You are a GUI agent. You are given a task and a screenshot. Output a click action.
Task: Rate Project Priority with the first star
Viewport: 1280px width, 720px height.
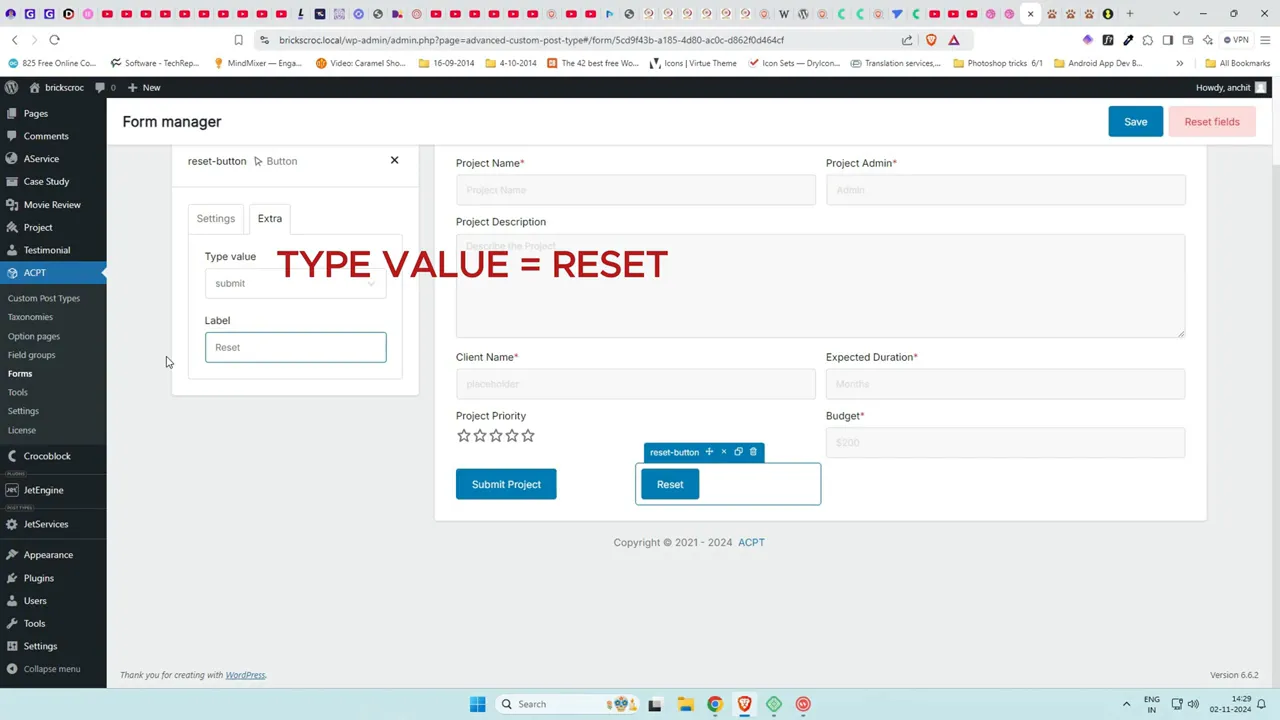463,435
